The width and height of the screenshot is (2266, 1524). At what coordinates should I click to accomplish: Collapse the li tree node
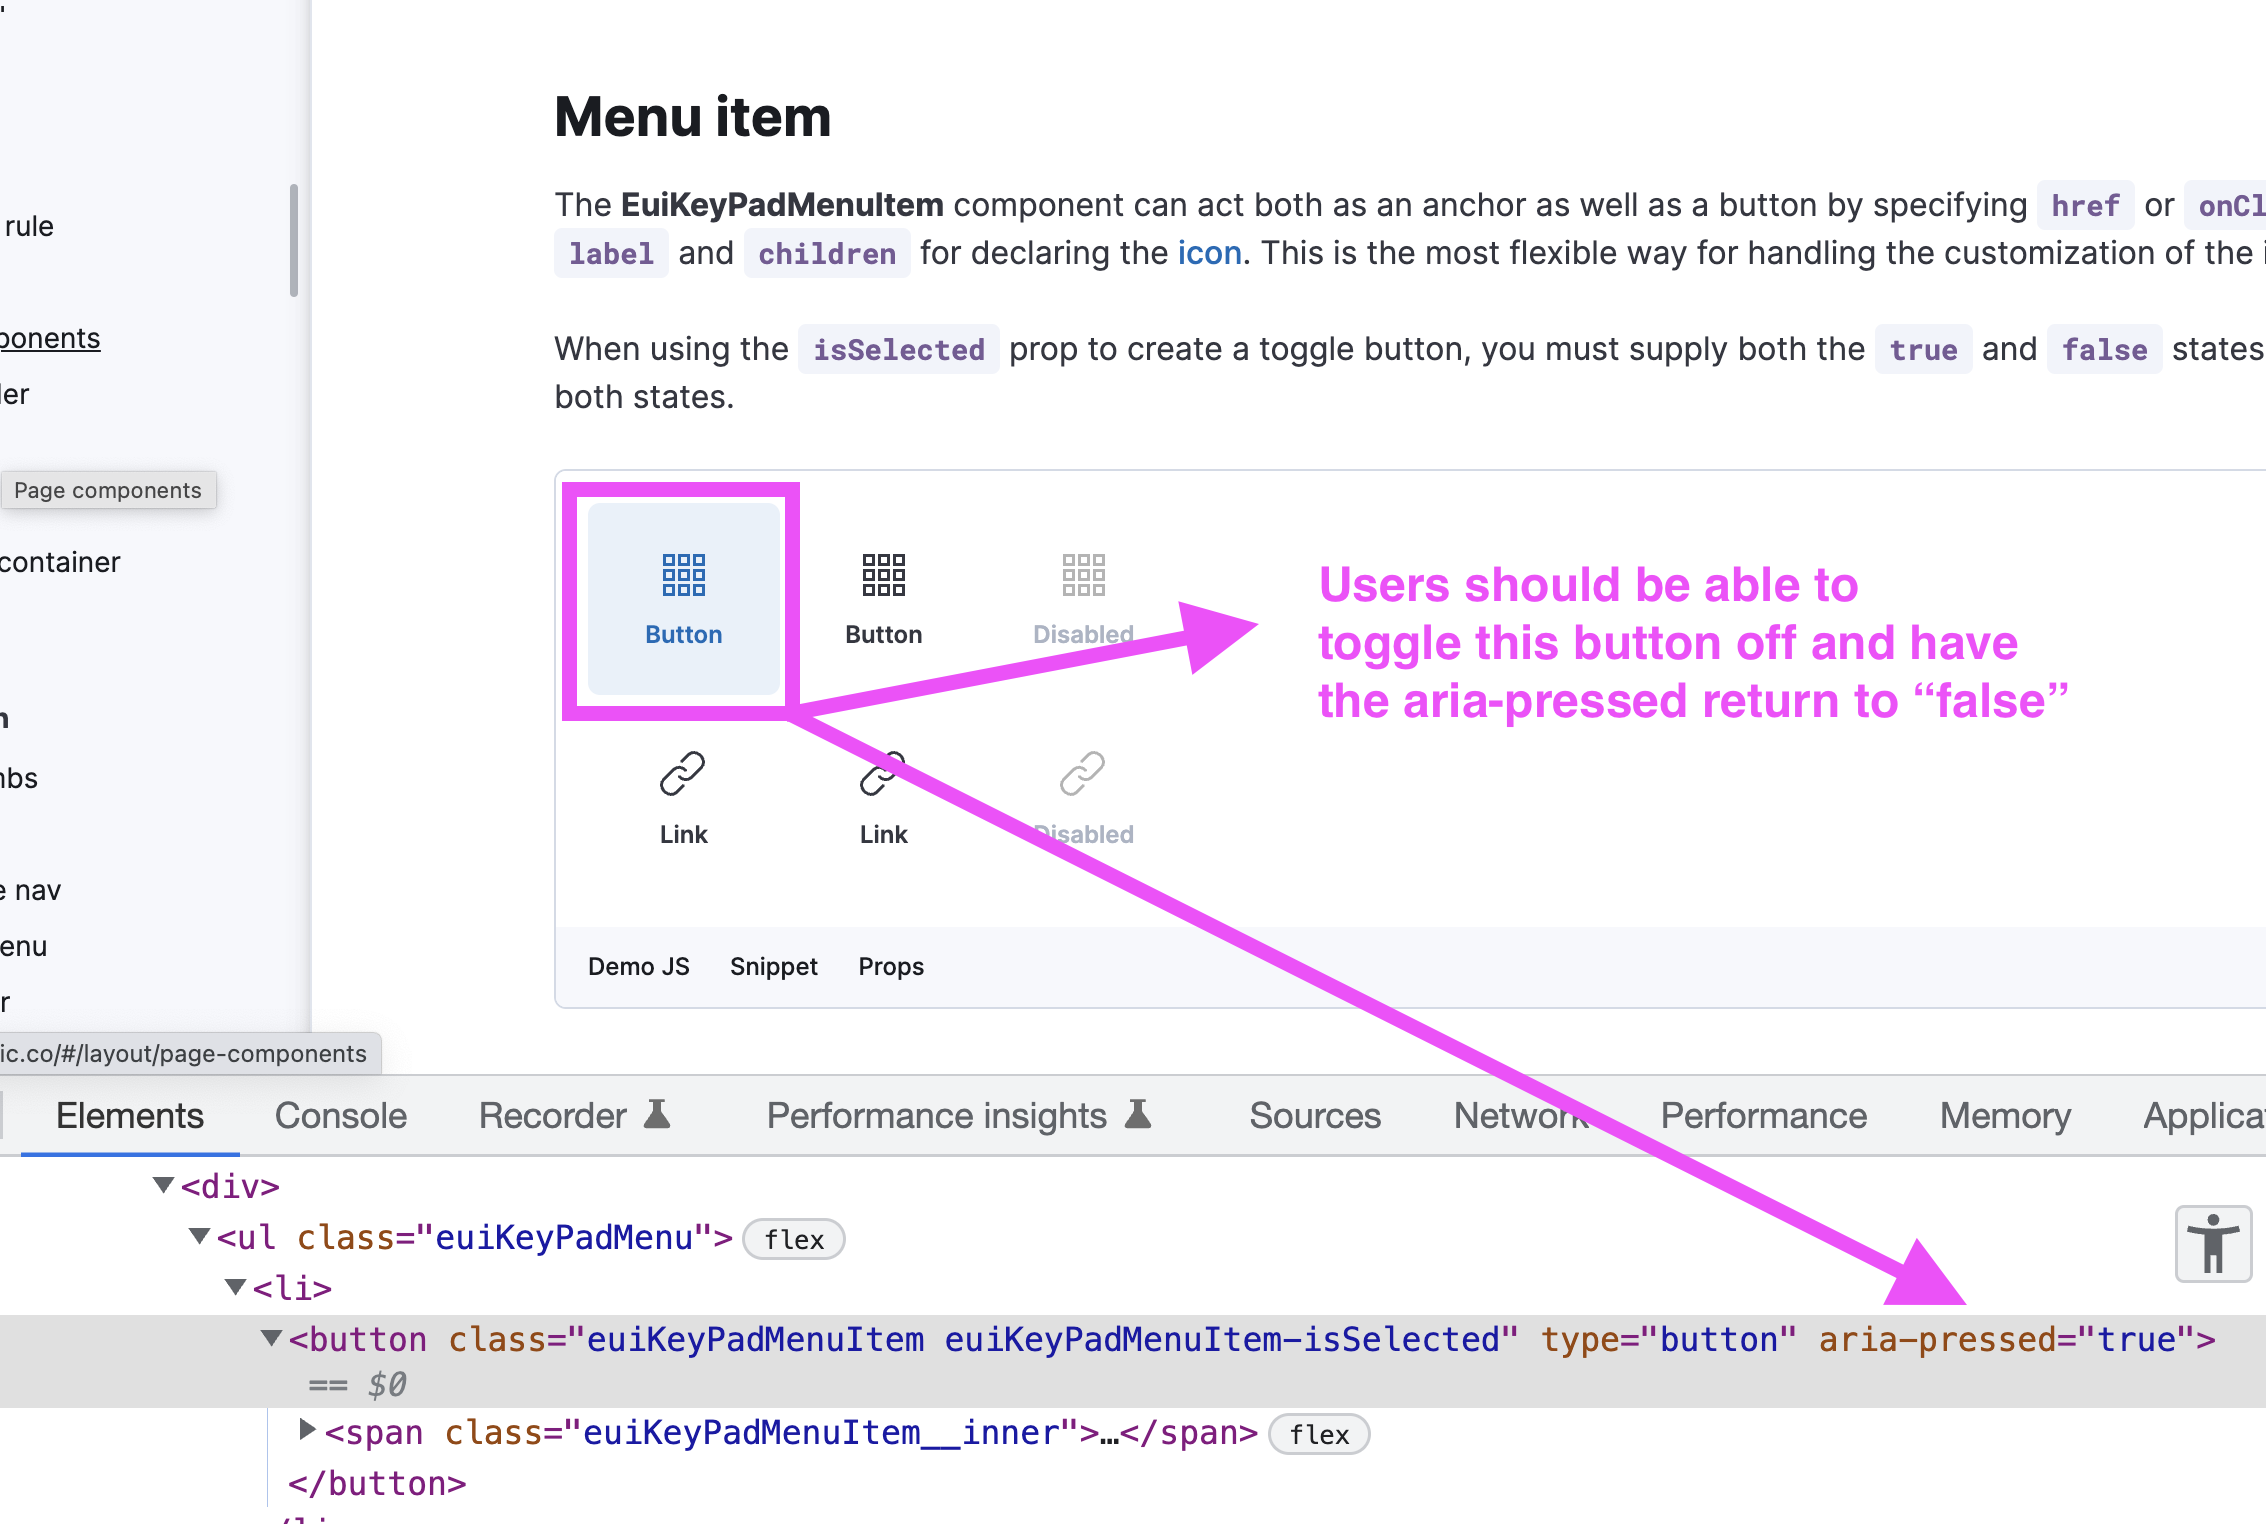click(x=234, y=1288)
